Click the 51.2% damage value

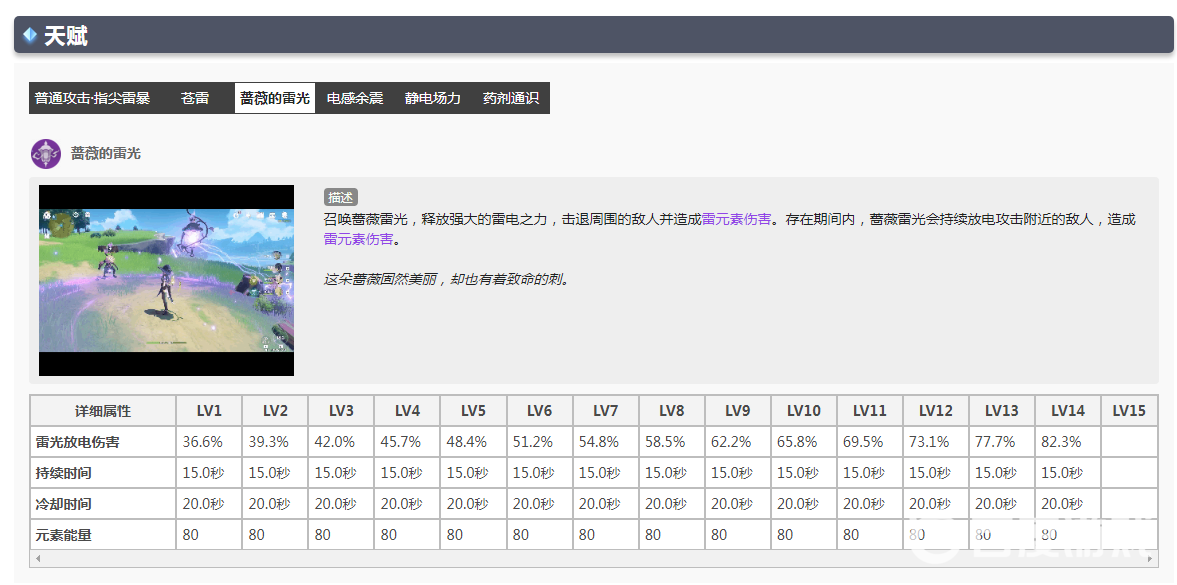point(533,442)
